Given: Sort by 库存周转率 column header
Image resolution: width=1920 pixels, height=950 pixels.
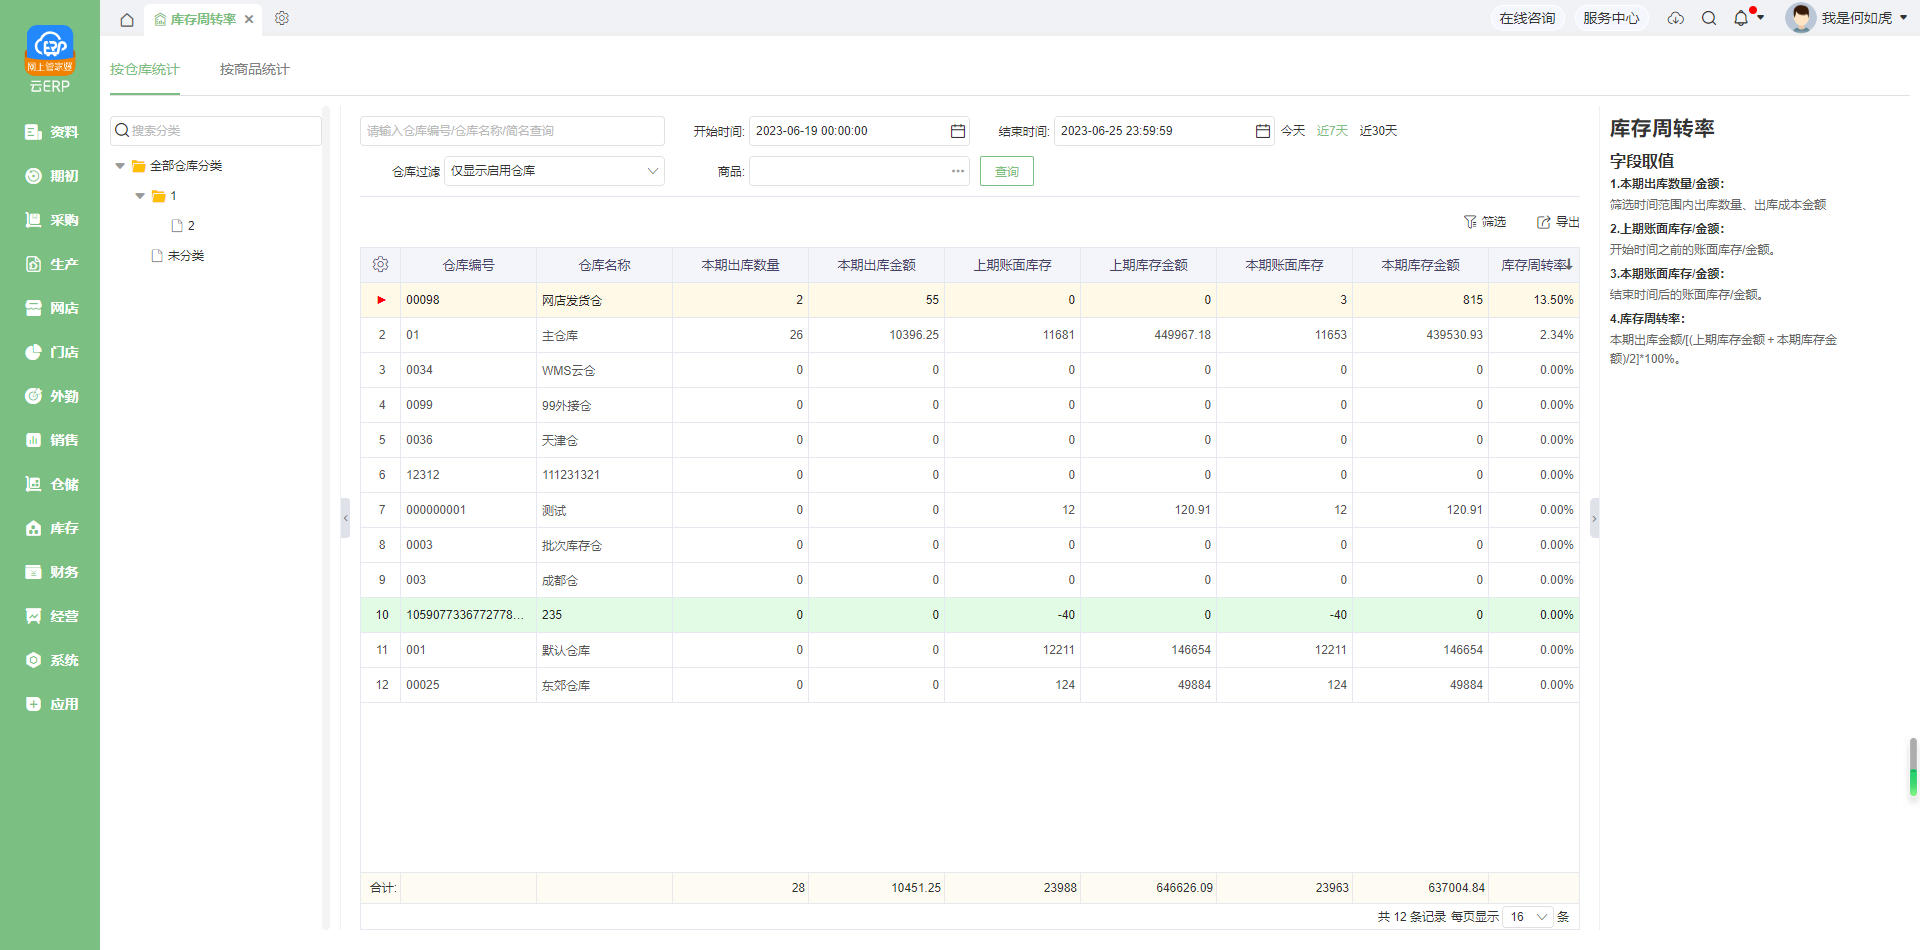Looking at the screenshot, I should tap(1534, 265).
